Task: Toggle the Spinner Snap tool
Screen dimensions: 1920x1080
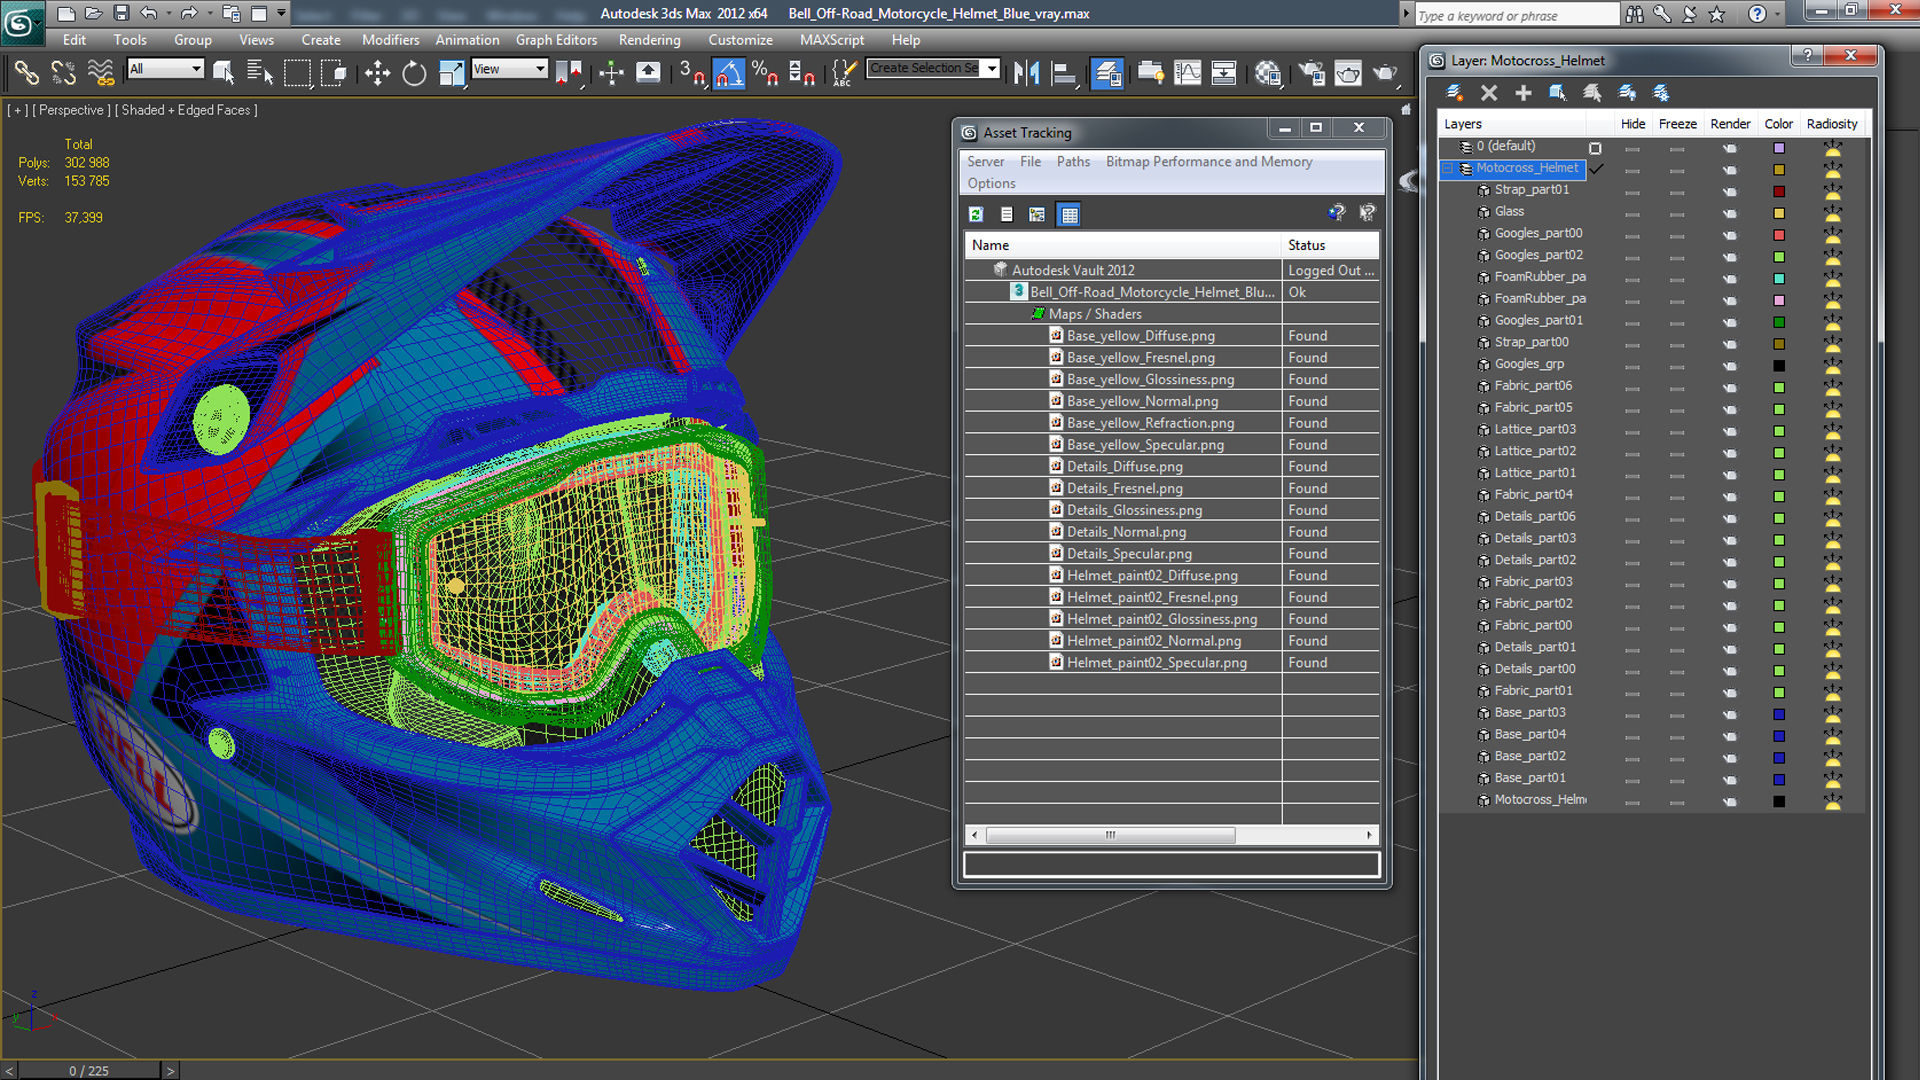Action: tap(802, 73)
